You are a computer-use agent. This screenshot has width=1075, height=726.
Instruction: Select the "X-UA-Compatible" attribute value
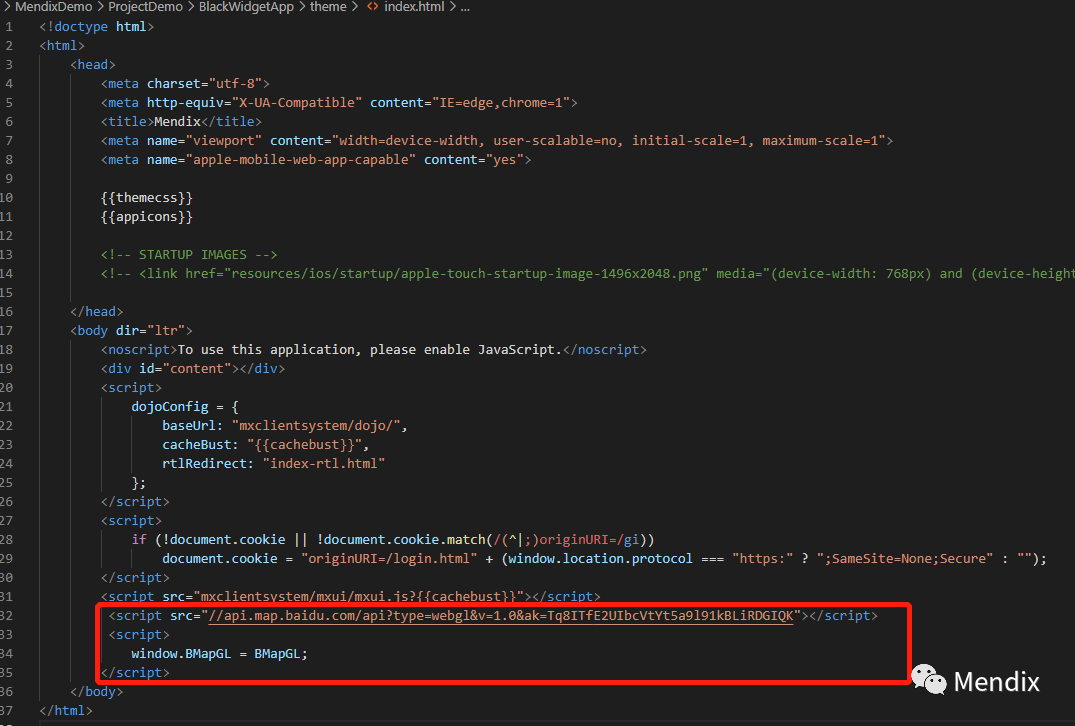[x=297, y=103]
